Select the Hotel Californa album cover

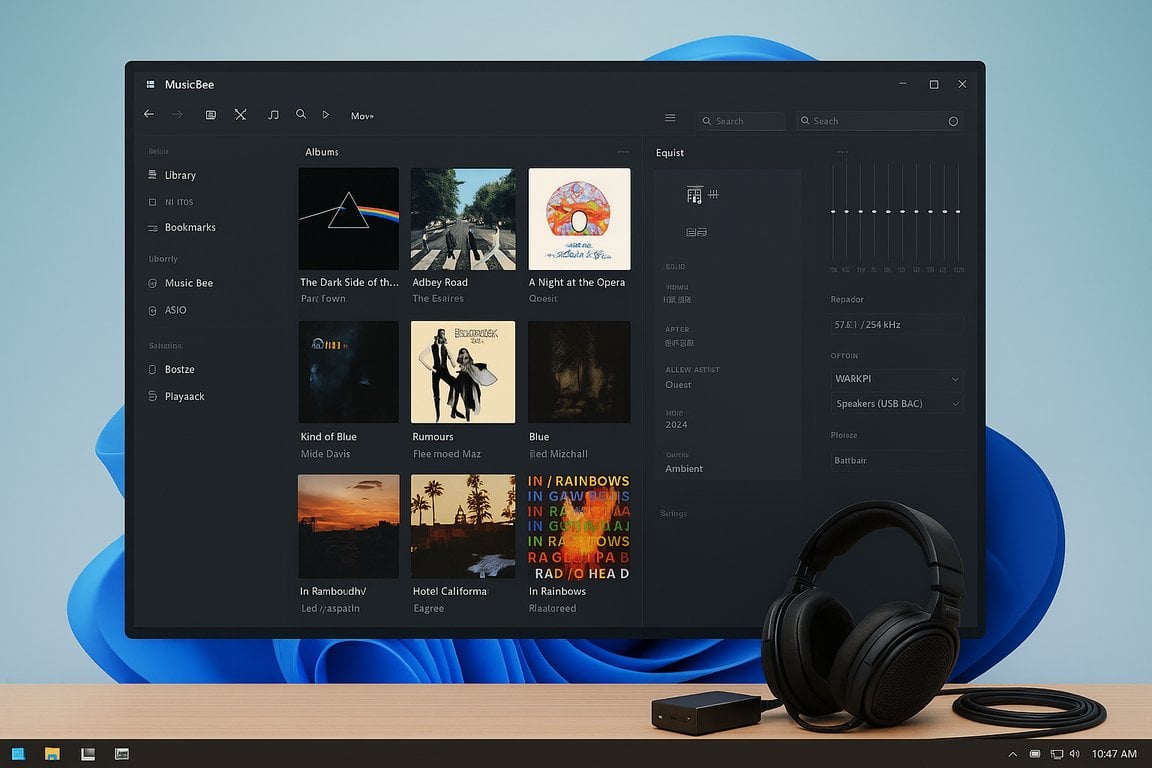(463, 526)
